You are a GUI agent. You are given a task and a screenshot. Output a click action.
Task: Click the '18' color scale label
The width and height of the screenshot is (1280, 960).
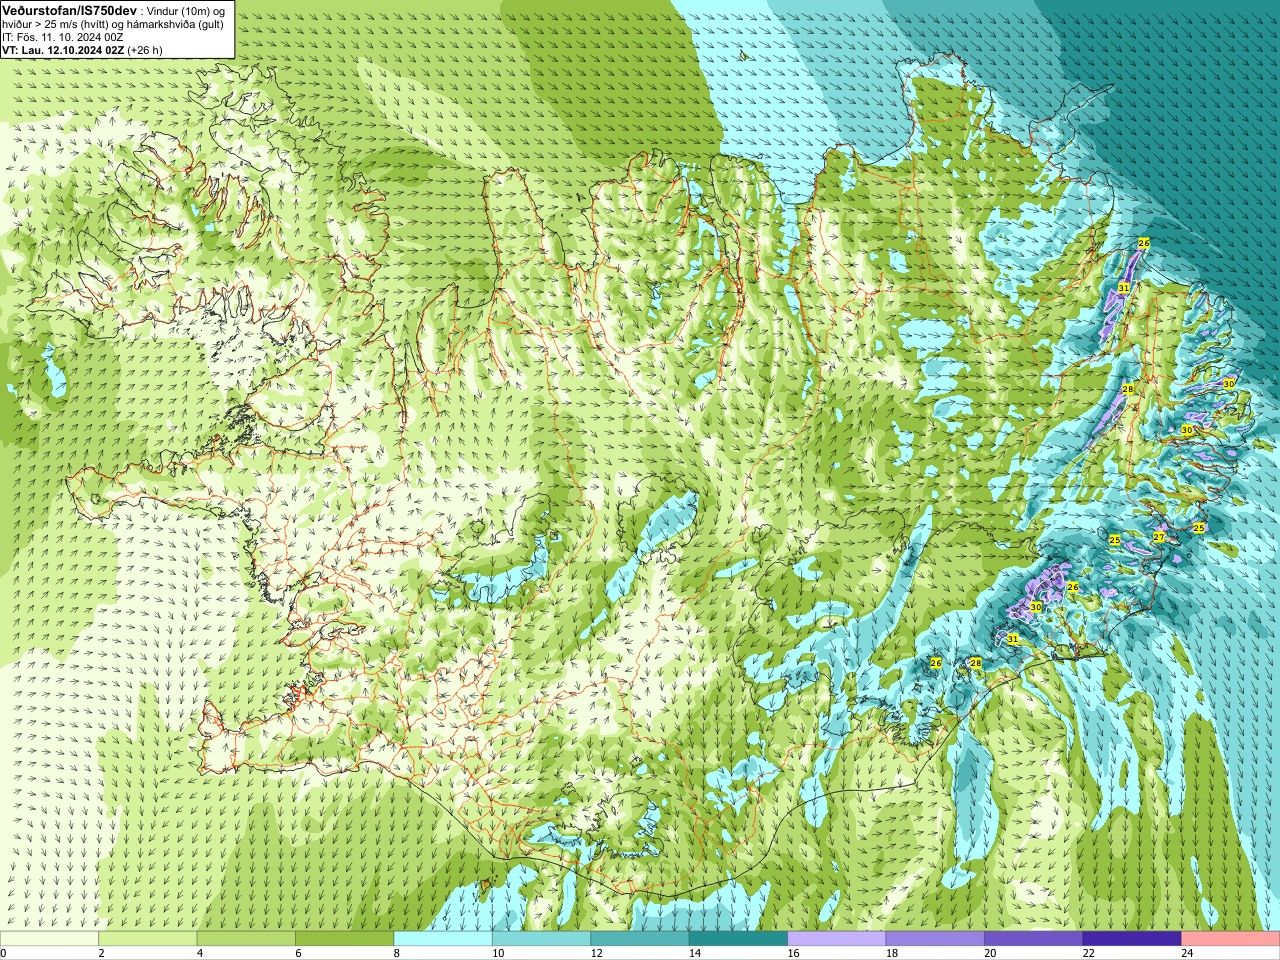pos(892,953)
